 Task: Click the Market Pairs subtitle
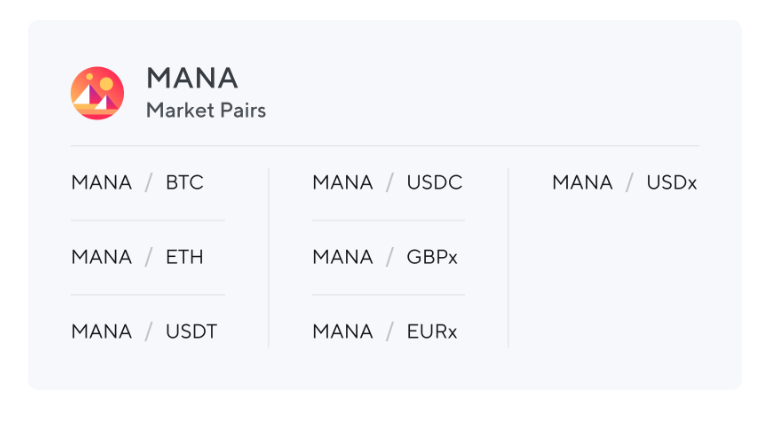pyautogui.click(x=206, y=110)
